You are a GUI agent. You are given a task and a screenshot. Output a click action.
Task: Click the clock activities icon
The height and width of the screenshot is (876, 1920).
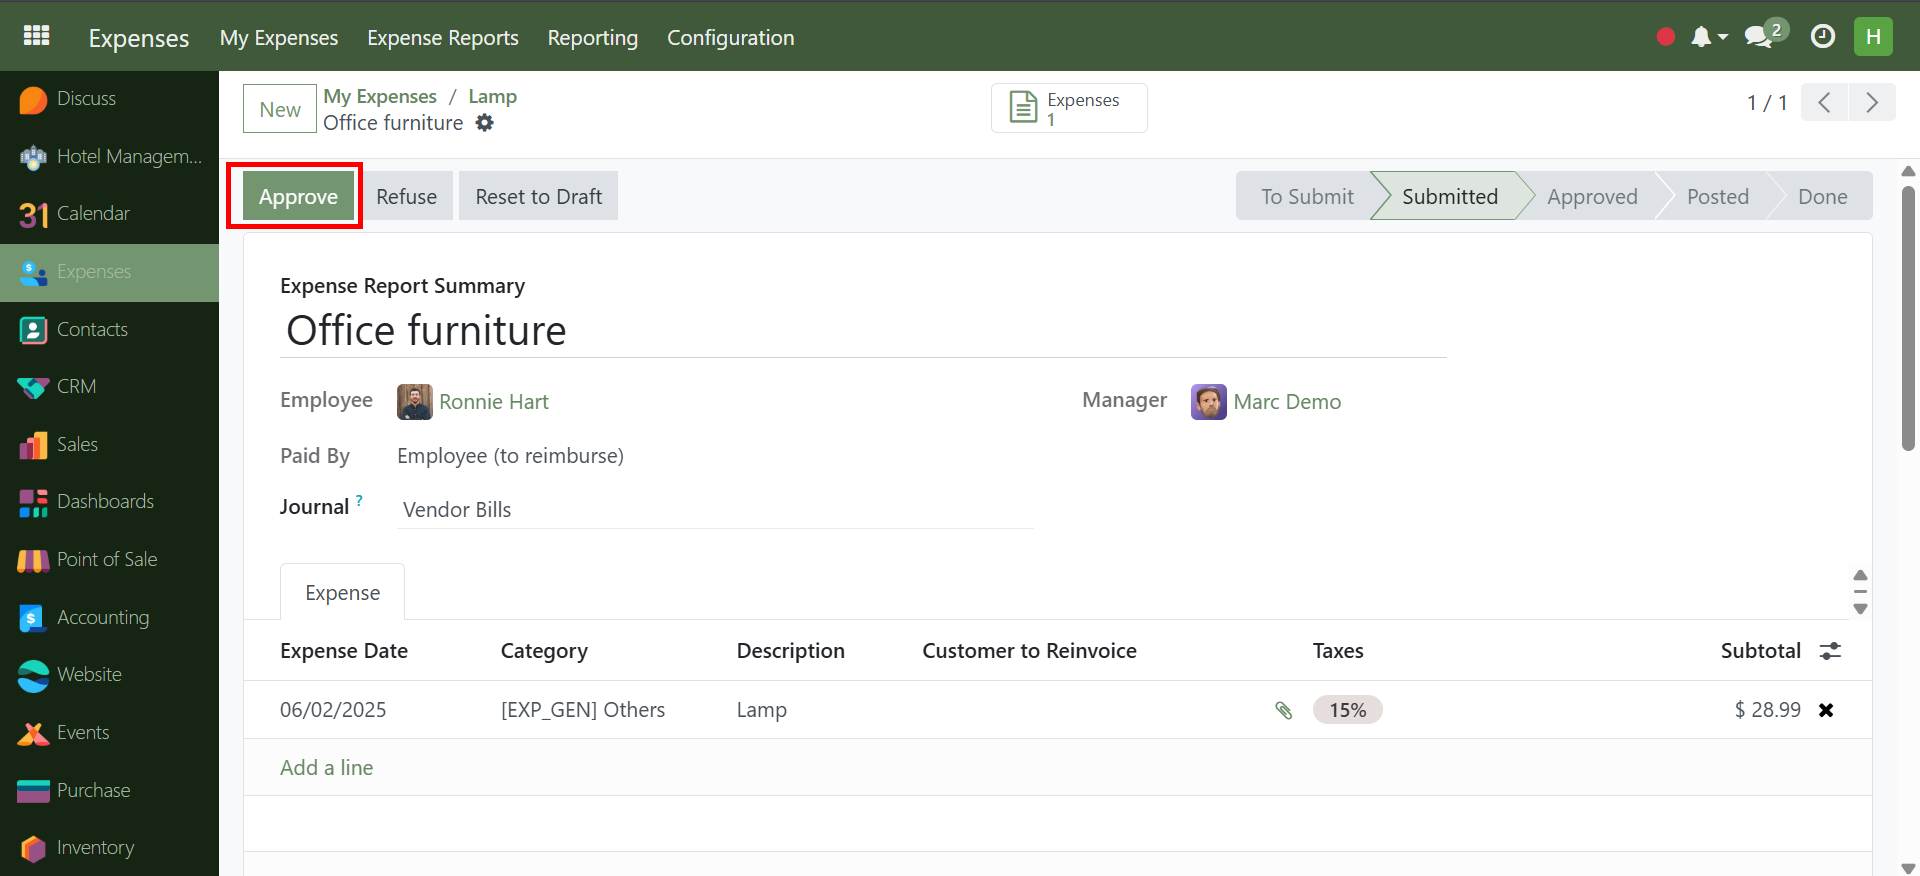[1823, 37]
